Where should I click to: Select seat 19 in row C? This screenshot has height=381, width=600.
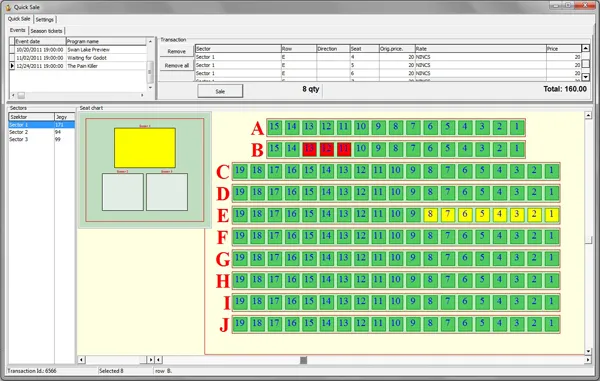[240, 171]
